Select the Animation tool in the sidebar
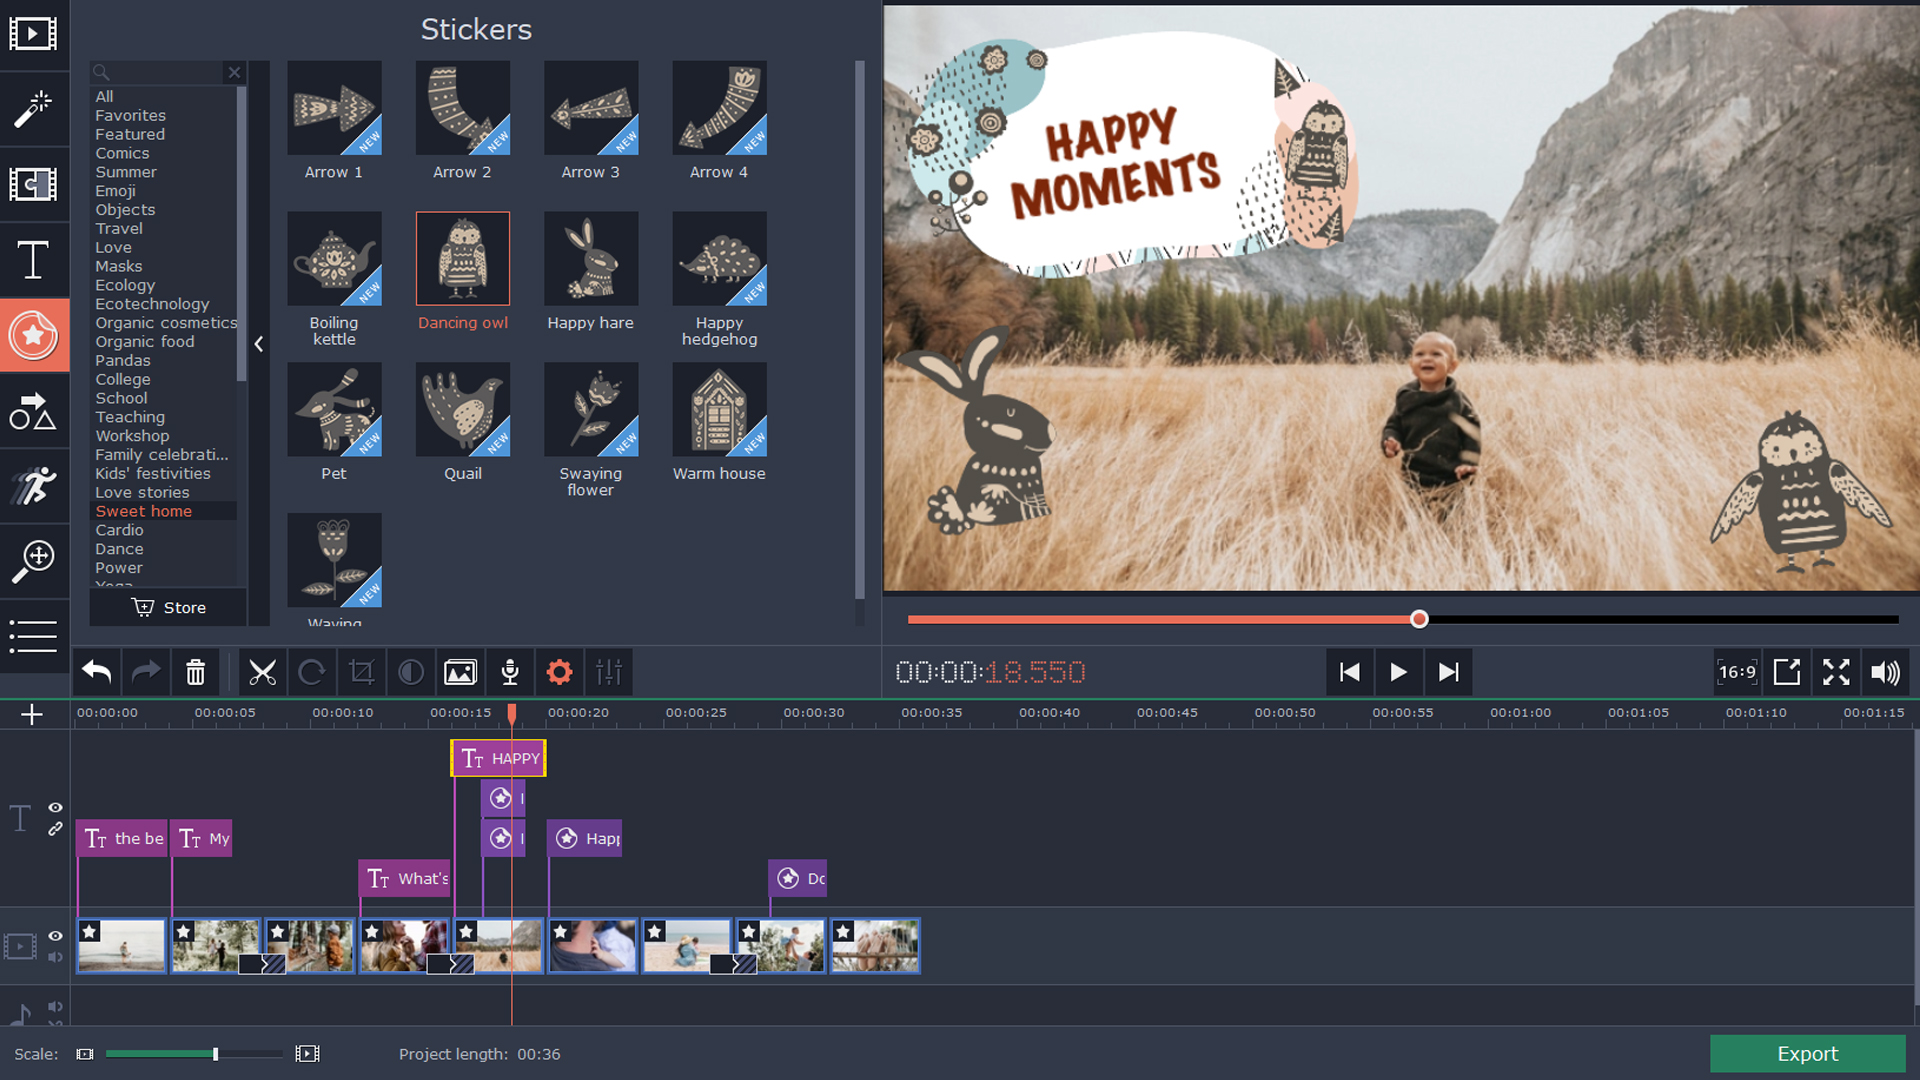This screenshot has height=1080, width=1920. 34,486
